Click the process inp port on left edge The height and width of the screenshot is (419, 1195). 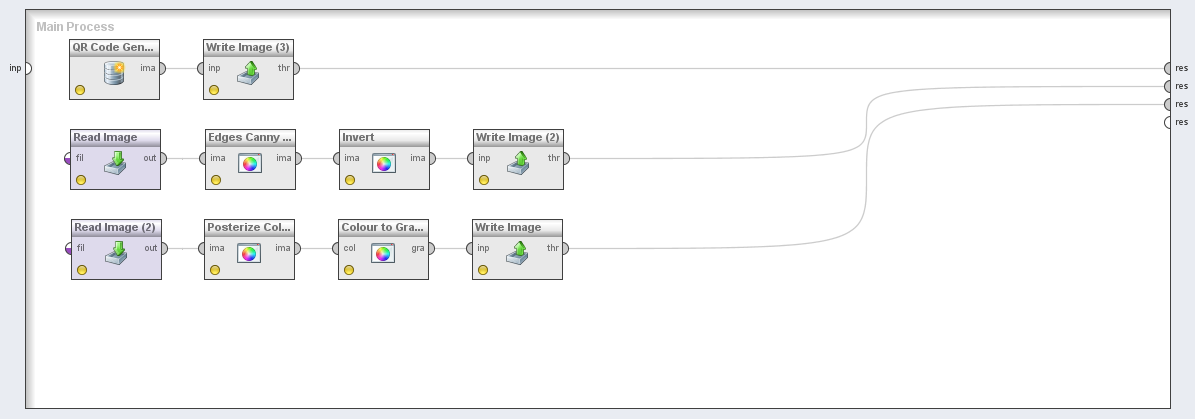[27, 68]
